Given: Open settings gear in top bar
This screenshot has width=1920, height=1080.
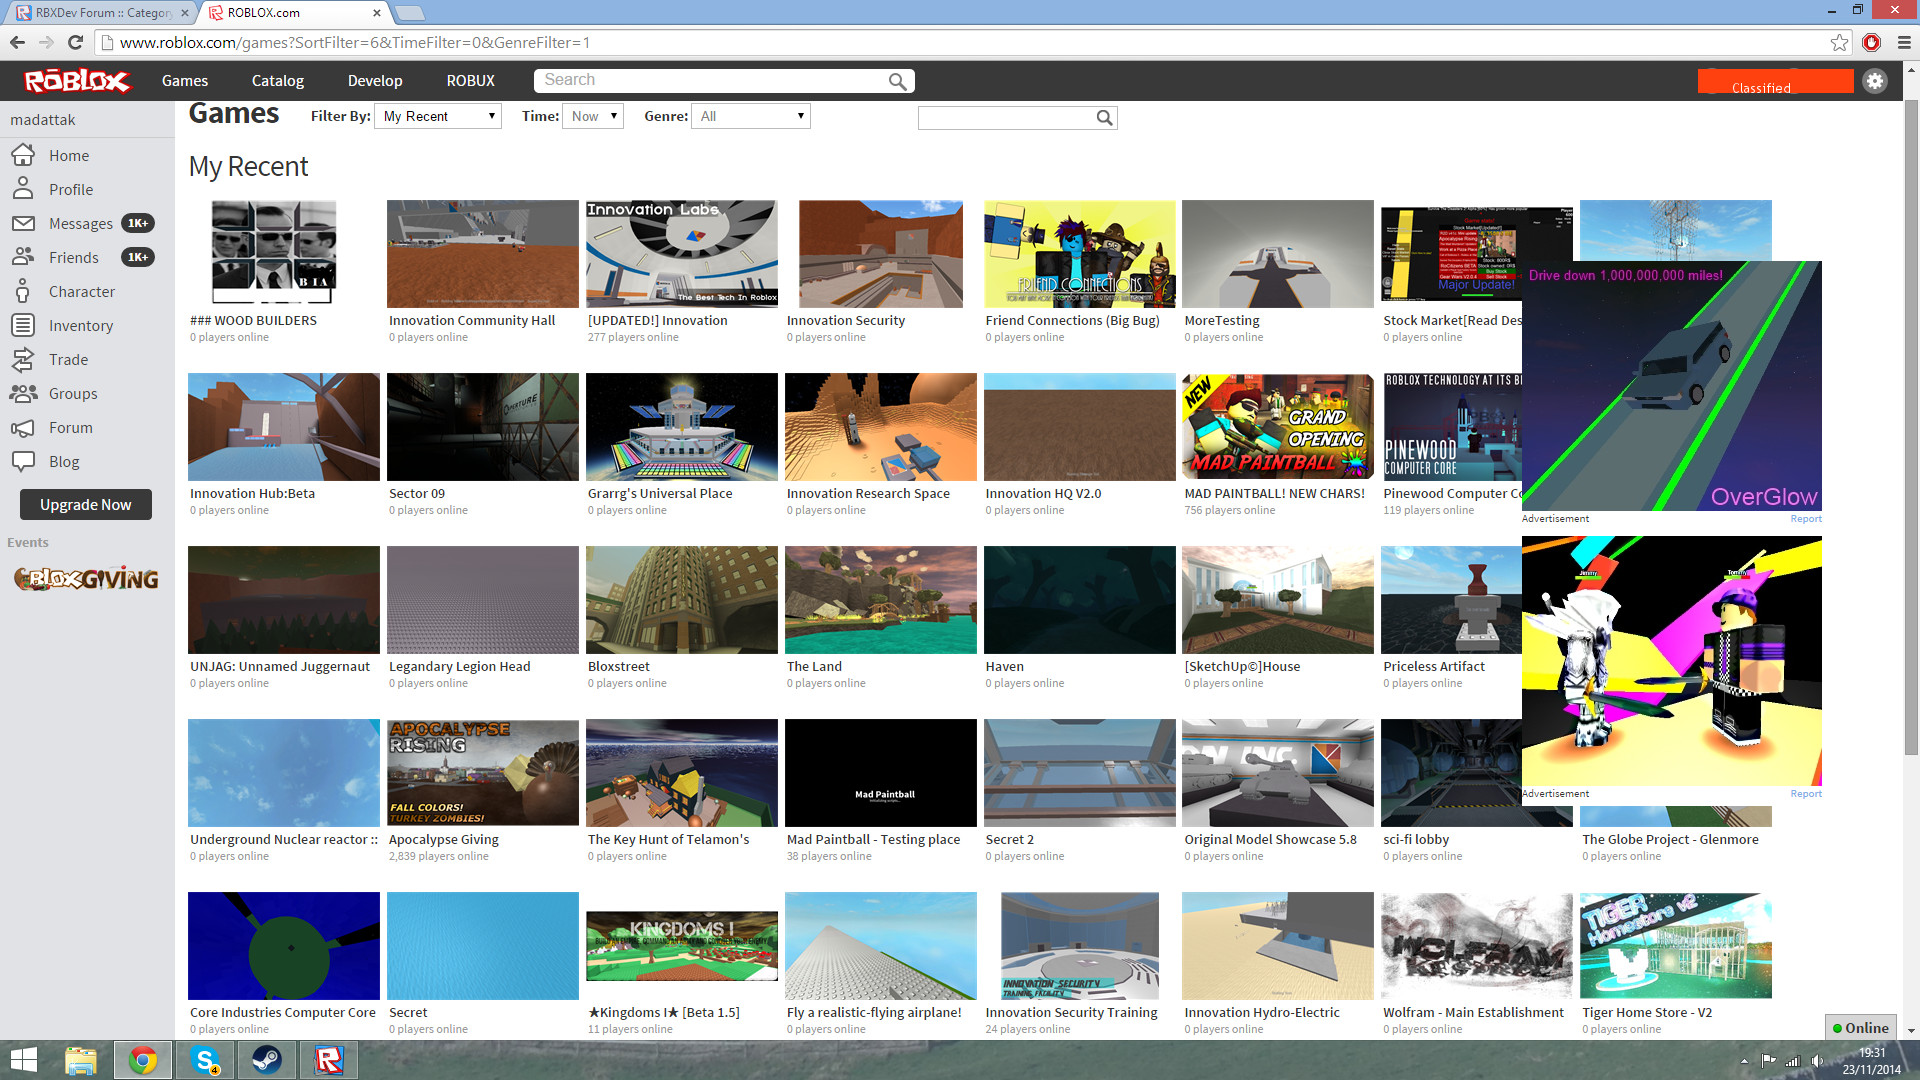Looking at the screenshot, I should click(x=1875, y=81).
